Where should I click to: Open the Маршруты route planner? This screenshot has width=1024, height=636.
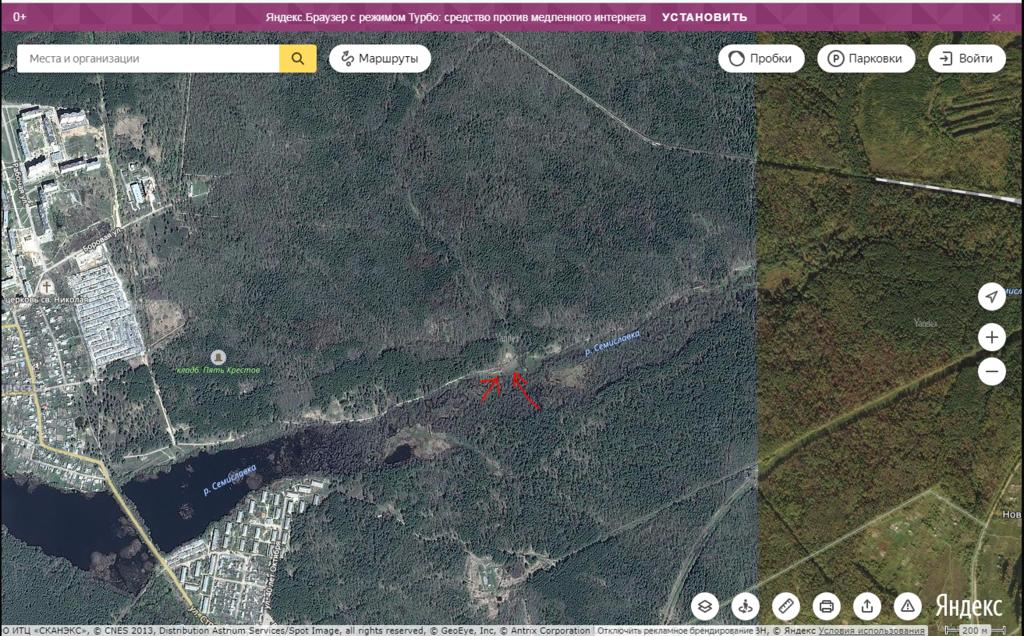[380, 59]
